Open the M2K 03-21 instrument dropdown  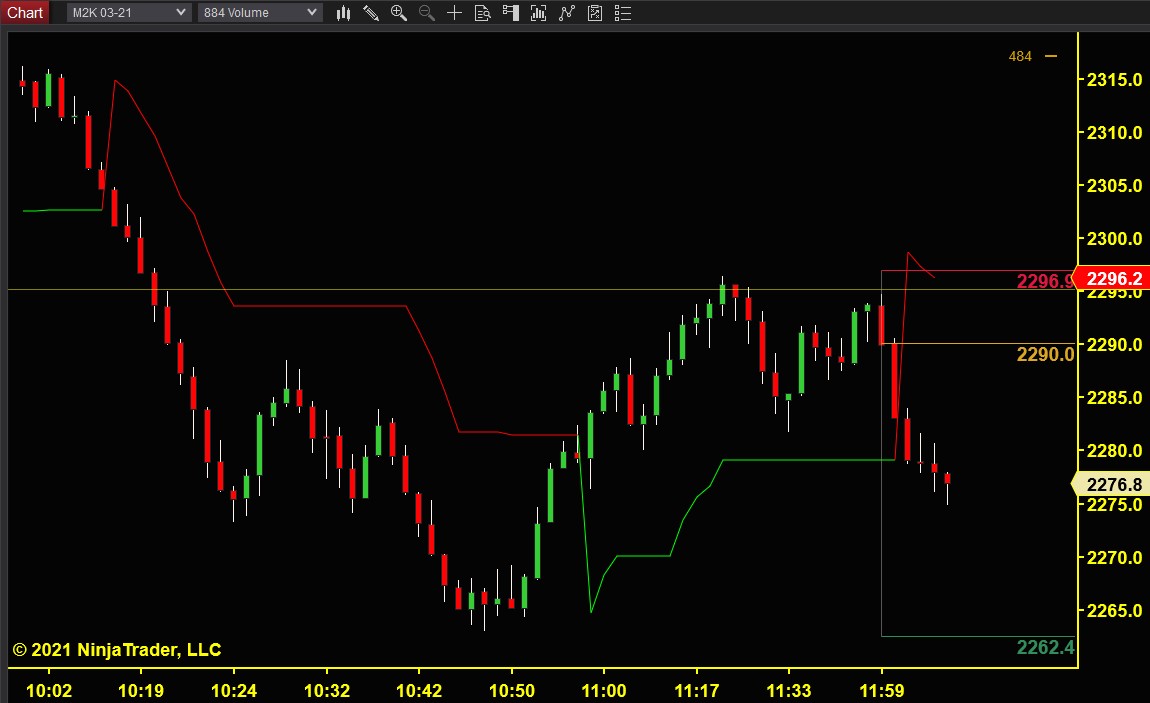point(129,12)
